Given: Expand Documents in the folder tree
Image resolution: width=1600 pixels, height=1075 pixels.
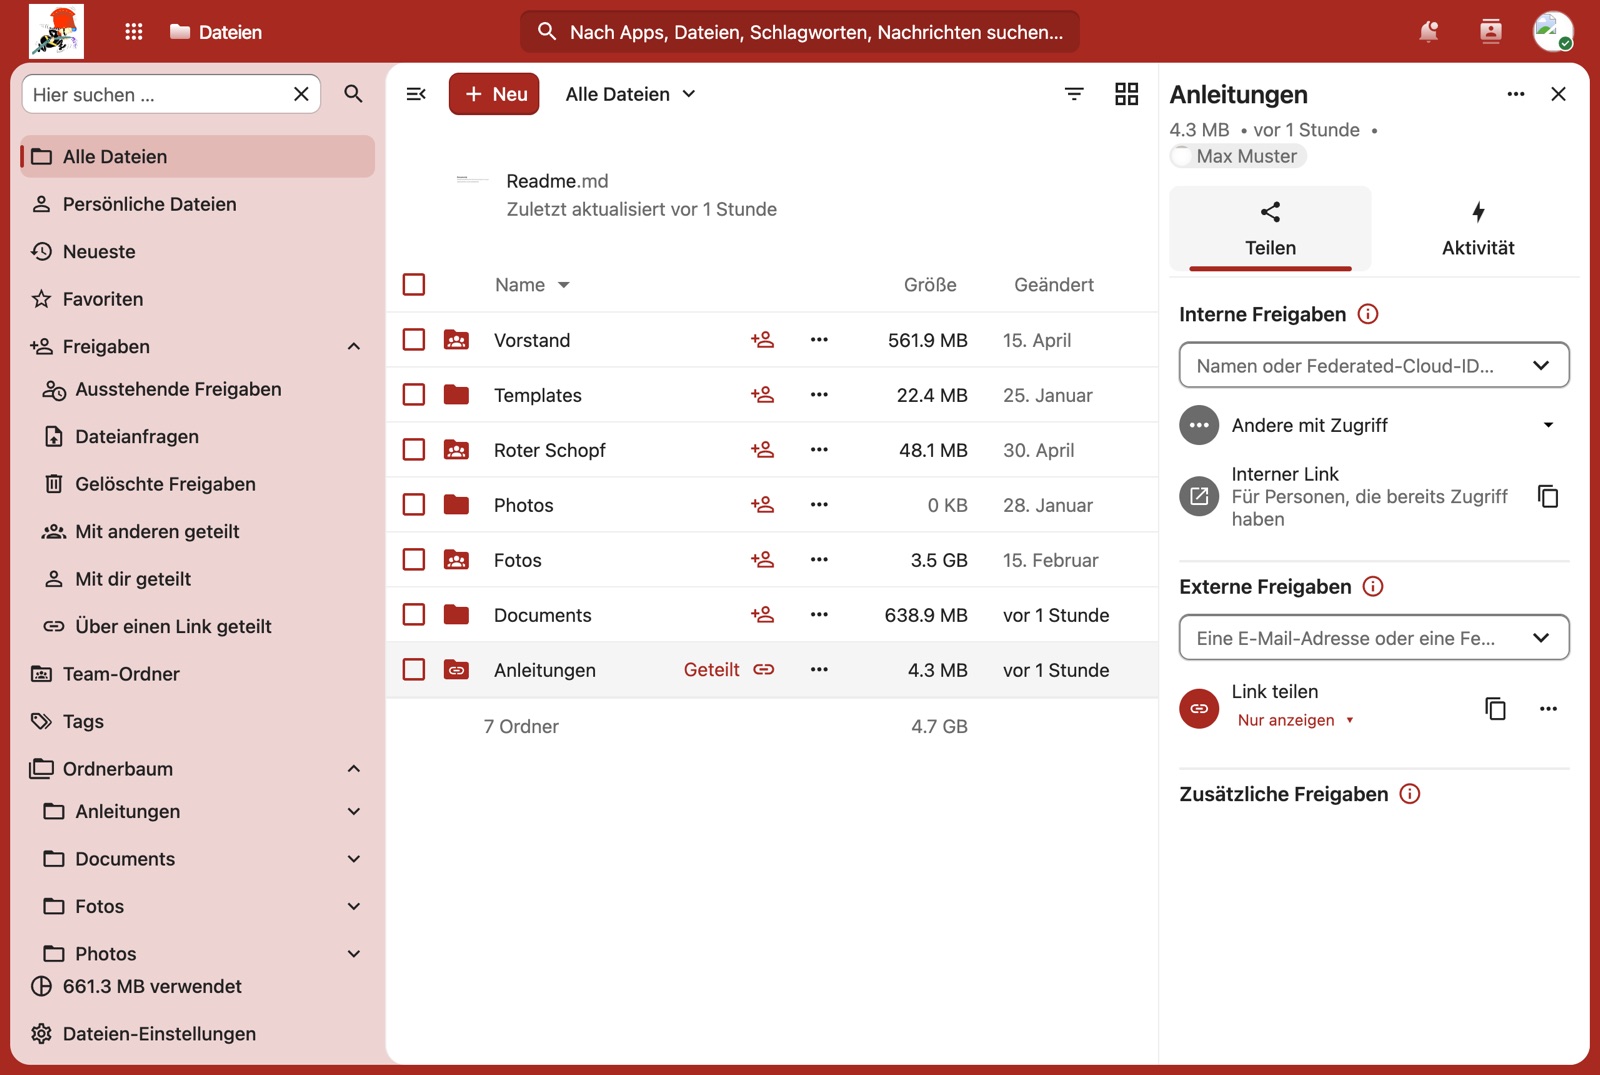Looking at the screenshot, I should (354, 859).
